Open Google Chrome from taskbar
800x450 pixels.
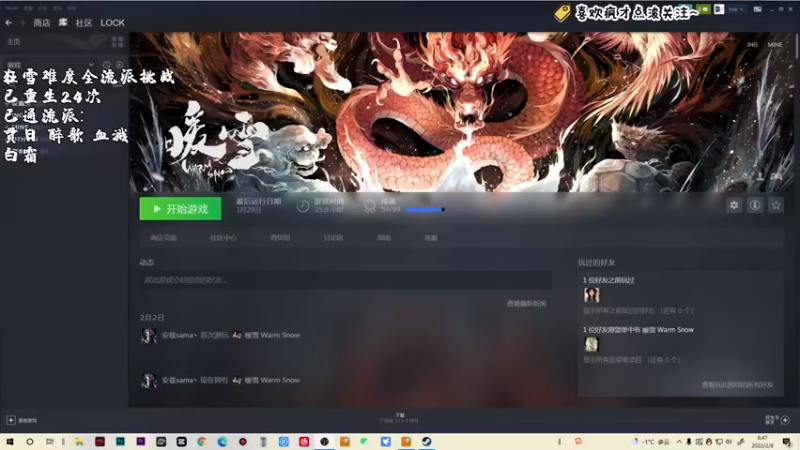(x=202, y=442)
